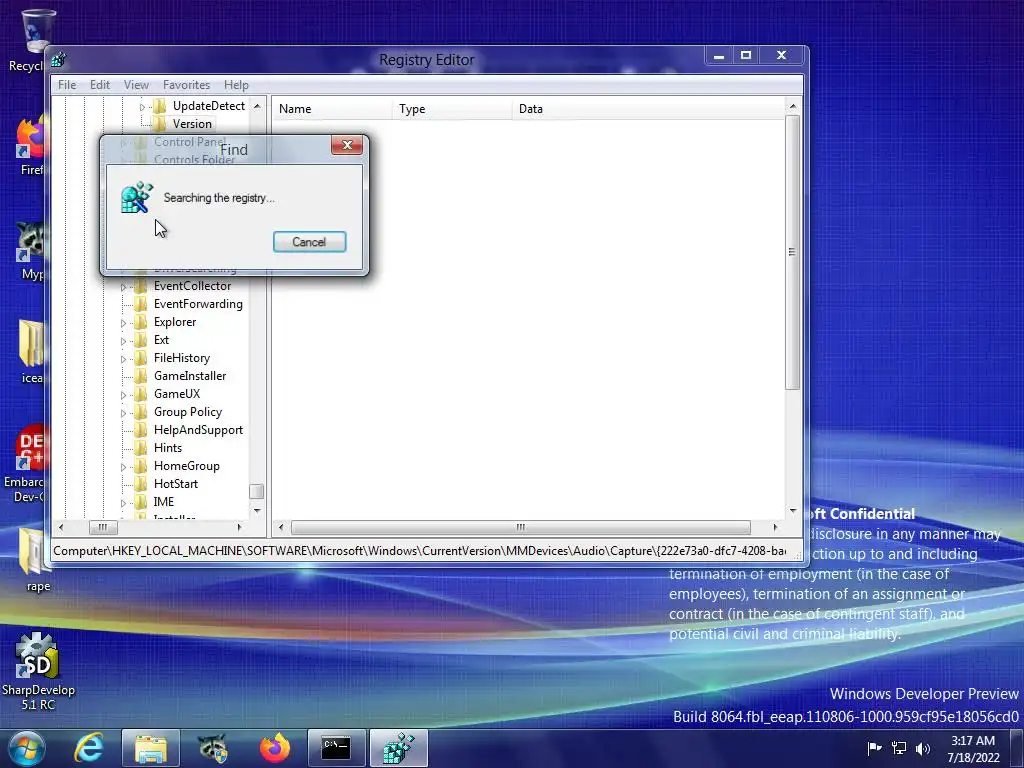
Task: Expand the EventCollector key
Action: (123, 287)
